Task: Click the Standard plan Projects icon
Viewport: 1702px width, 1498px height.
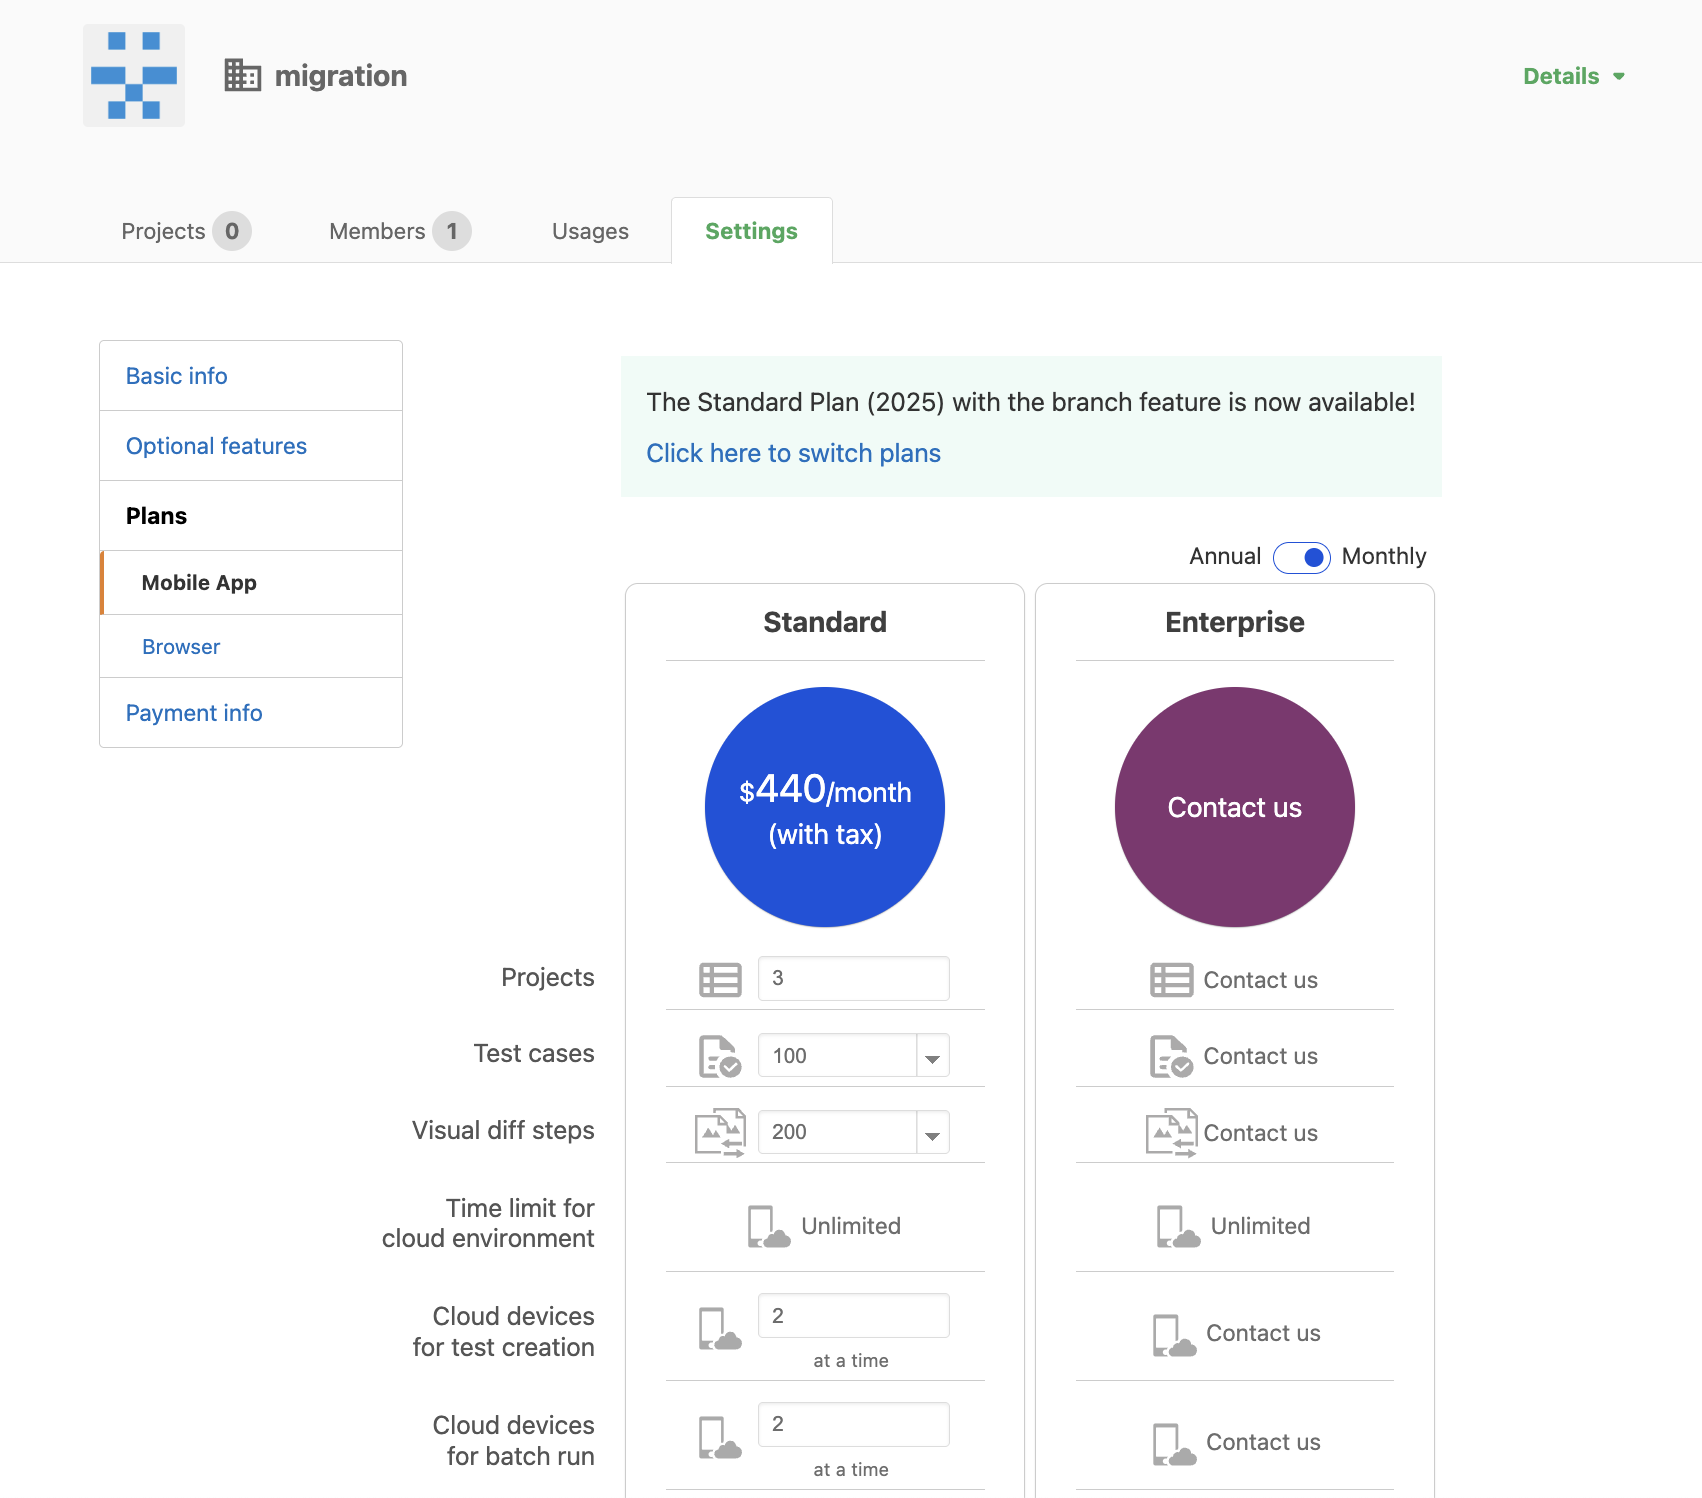Action: 720,980
